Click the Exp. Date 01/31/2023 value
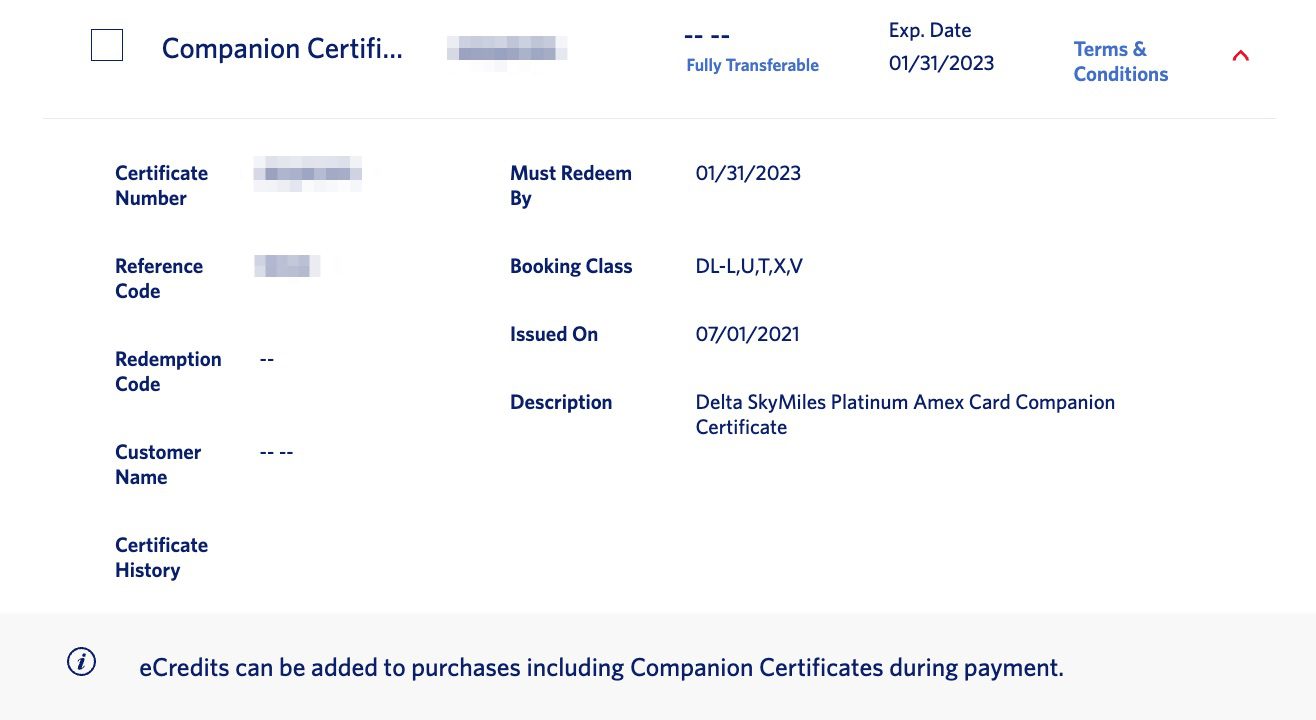 941,63
